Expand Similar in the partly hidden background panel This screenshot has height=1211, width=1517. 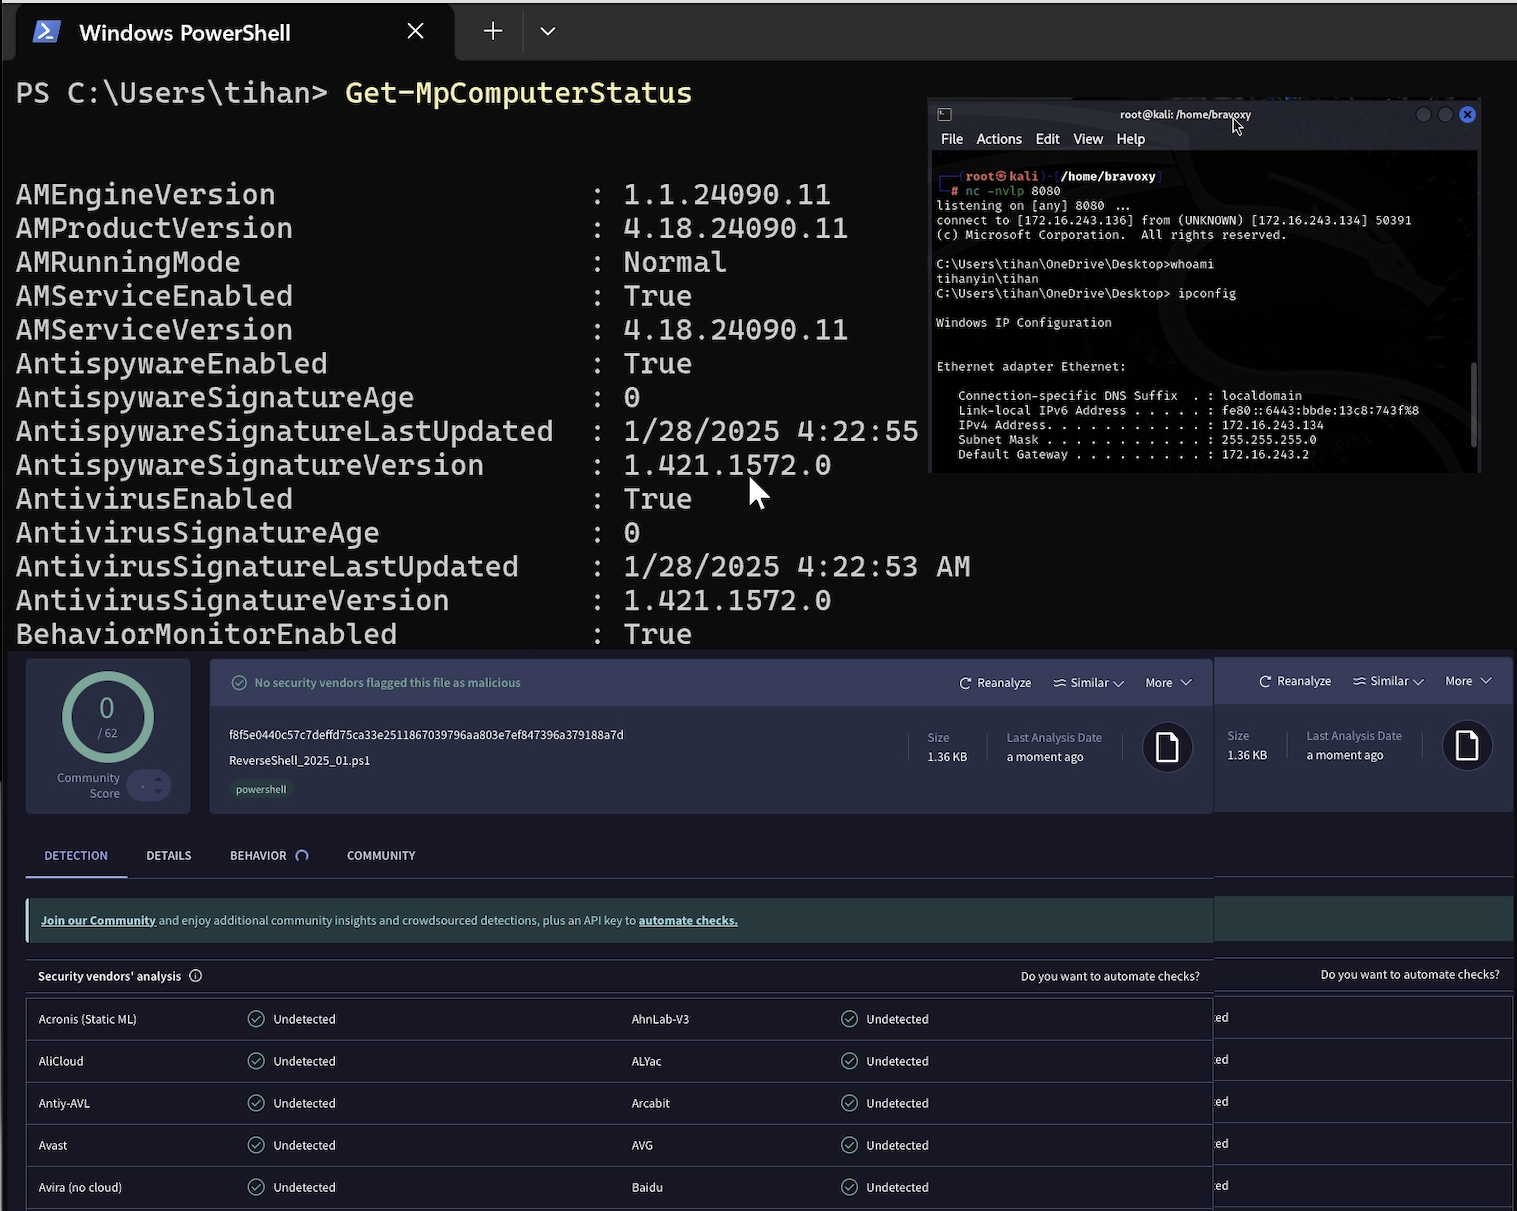(1388, 681)
